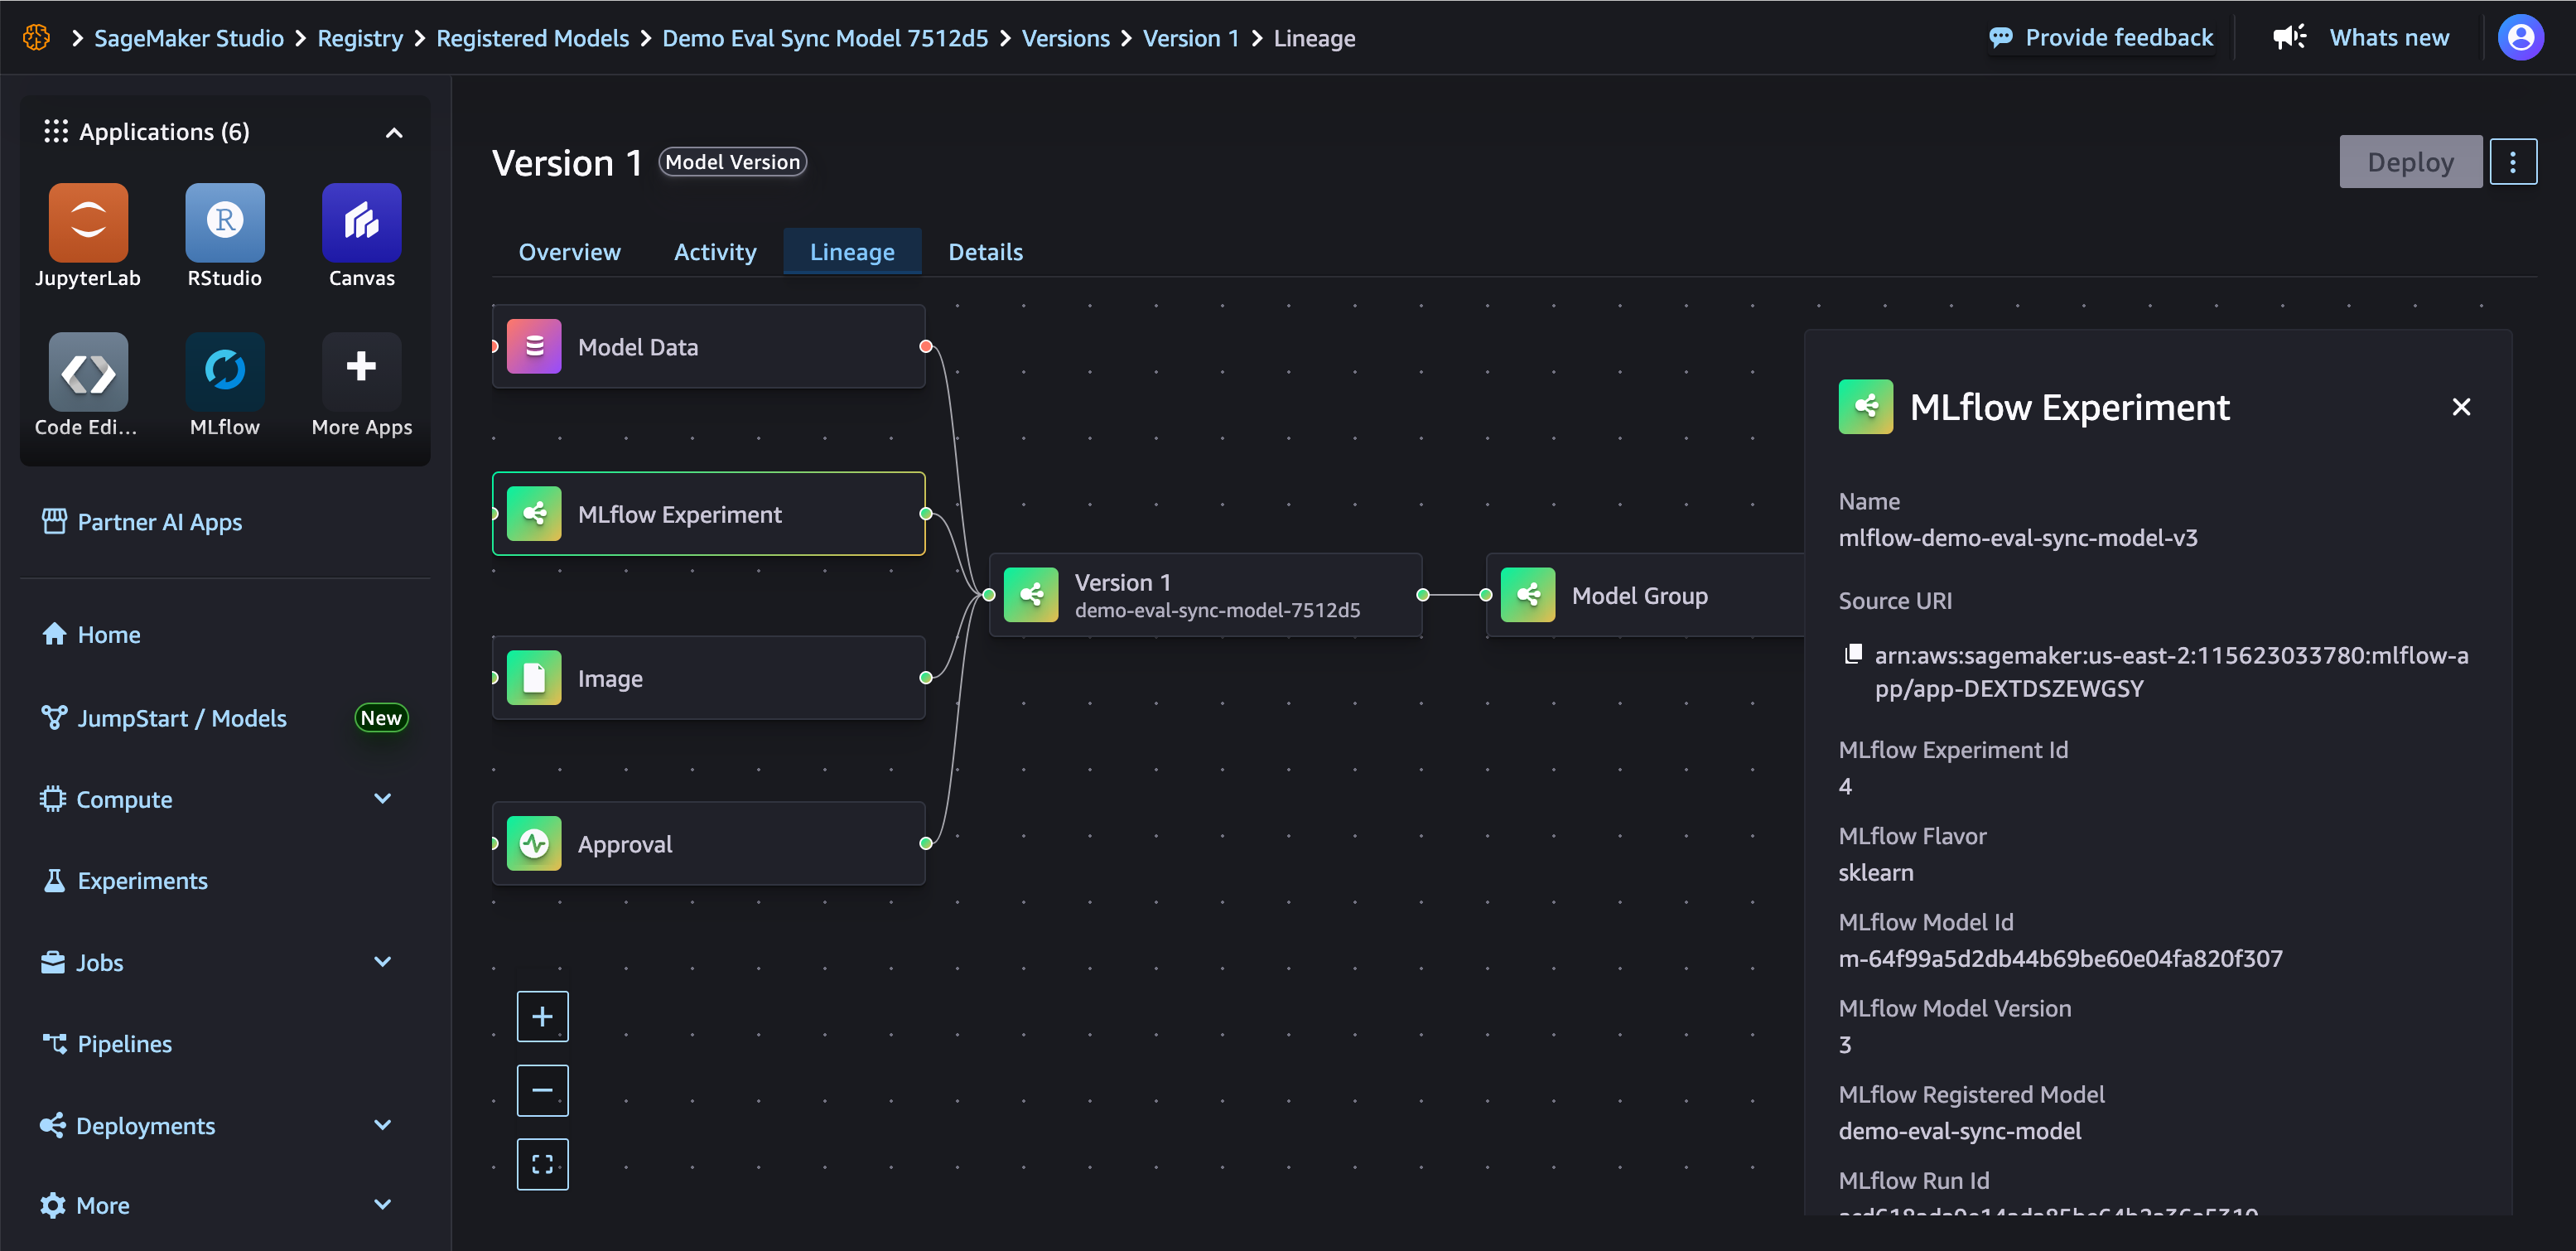Switch to the Activity tab
This screenshot has width=2576, height=1251.
pyautogui.click(x=715, y=252)
